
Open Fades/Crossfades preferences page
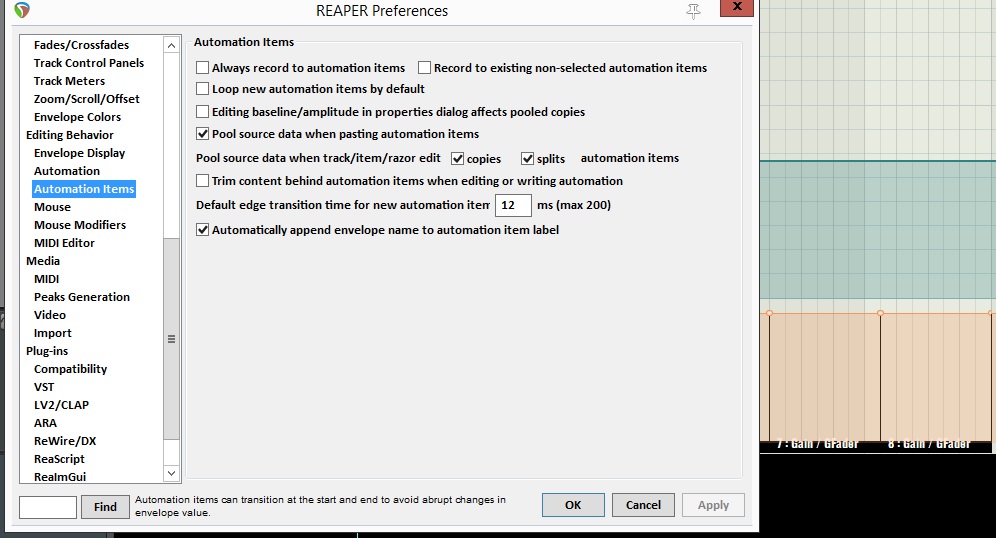(x=81, y=44)
